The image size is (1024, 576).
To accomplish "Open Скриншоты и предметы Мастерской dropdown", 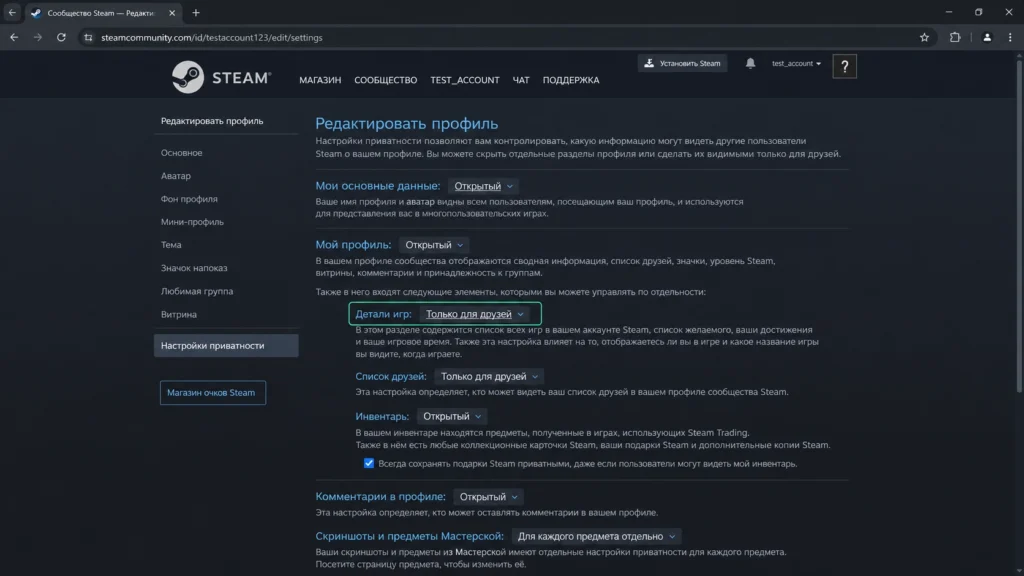I will point(596,536).
